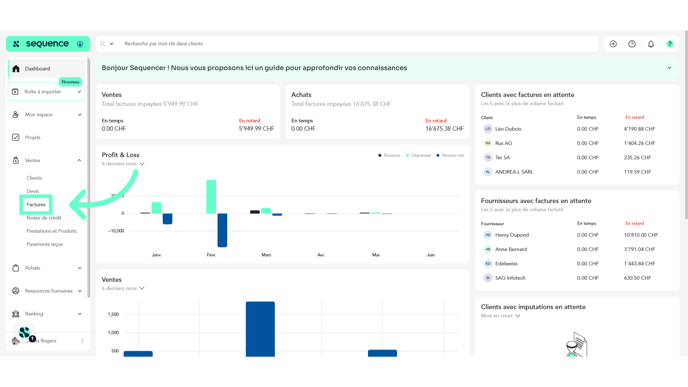Open the search filter dropdown arrow
The height and width of the screenshot is (387, 688).
[111, 44]
